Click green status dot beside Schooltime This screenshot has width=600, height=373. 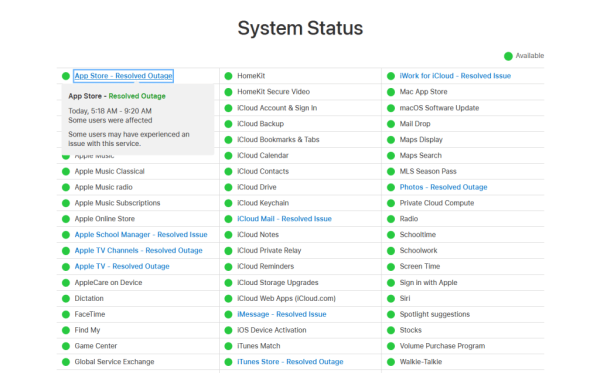[391, 235]
